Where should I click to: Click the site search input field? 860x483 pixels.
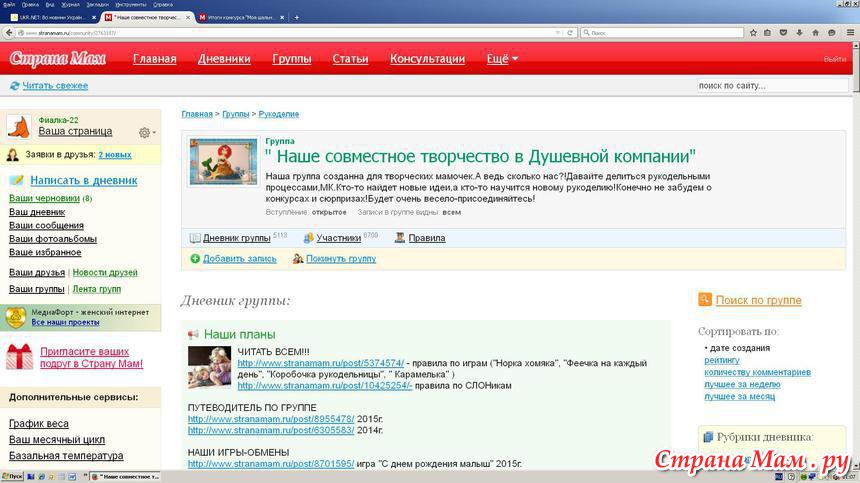770,86
